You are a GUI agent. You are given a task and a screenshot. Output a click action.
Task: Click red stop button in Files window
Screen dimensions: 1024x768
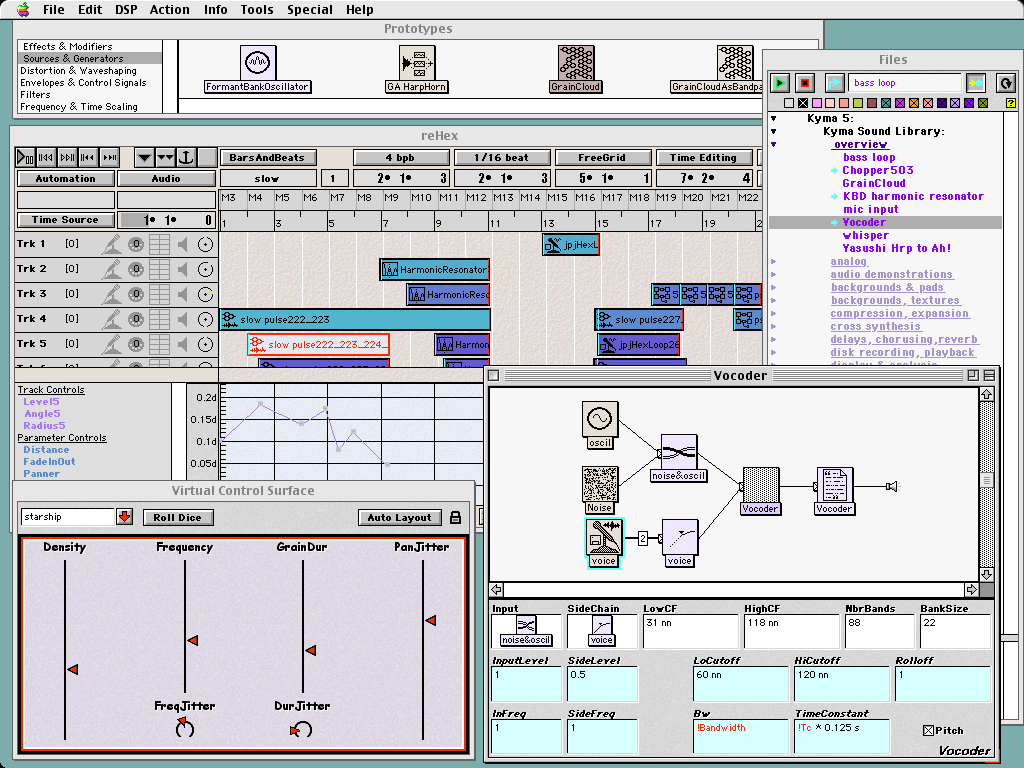[805, 83]
